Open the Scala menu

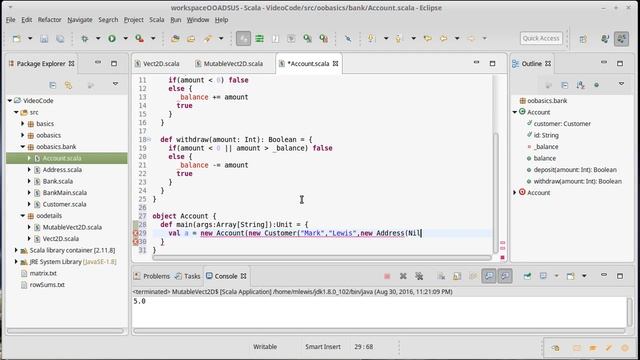(x=157, y=20)
